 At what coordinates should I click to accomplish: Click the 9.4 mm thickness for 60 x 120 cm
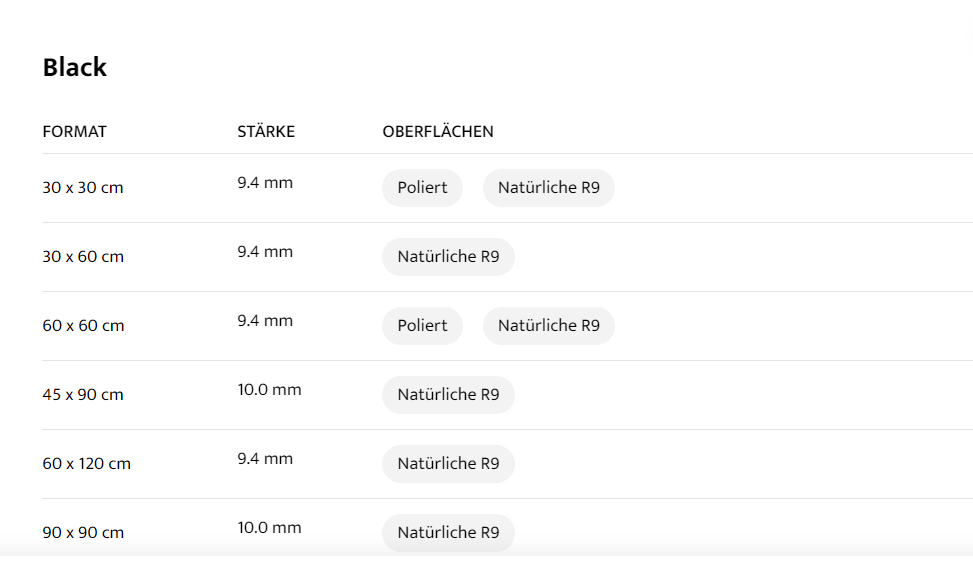(x=265, y=459)
